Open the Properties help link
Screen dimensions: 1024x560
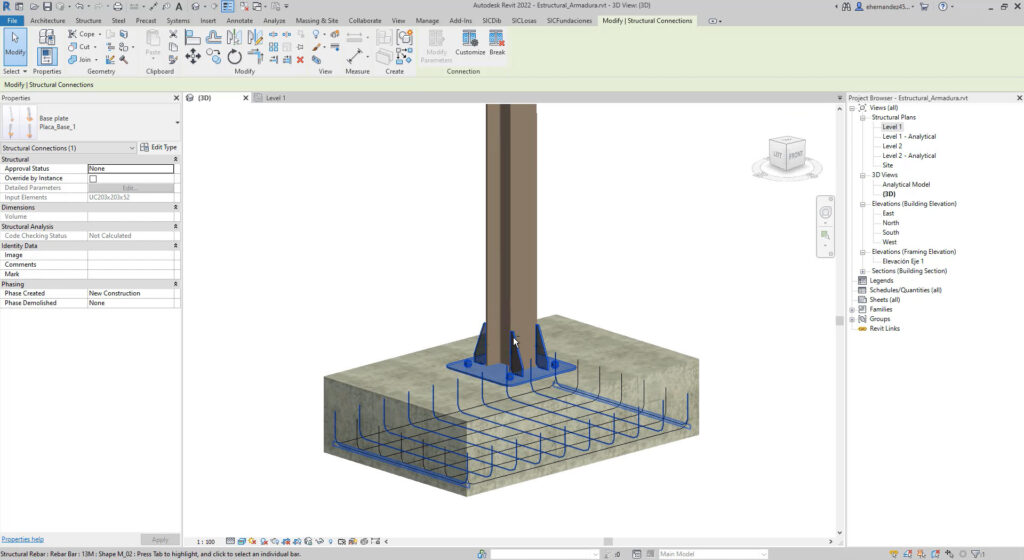(x=23, y=539)
